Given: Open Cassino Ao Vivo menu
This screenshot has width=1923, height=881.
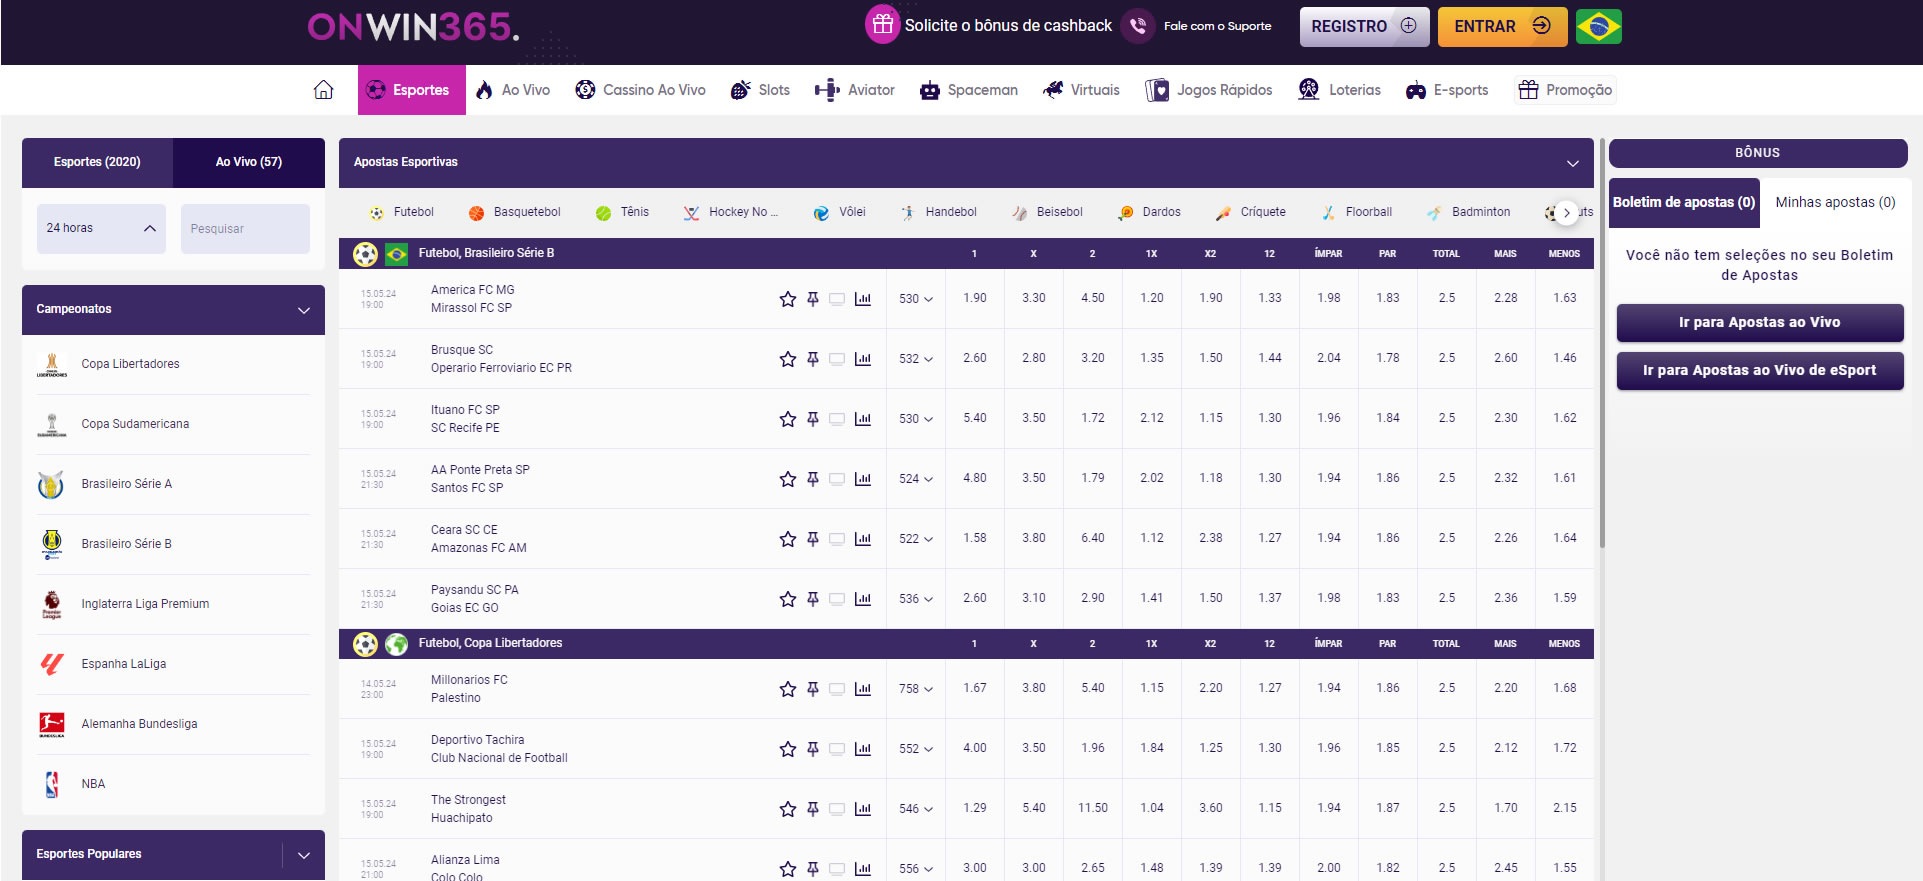Looking at the screenshot, I should 640,90.
